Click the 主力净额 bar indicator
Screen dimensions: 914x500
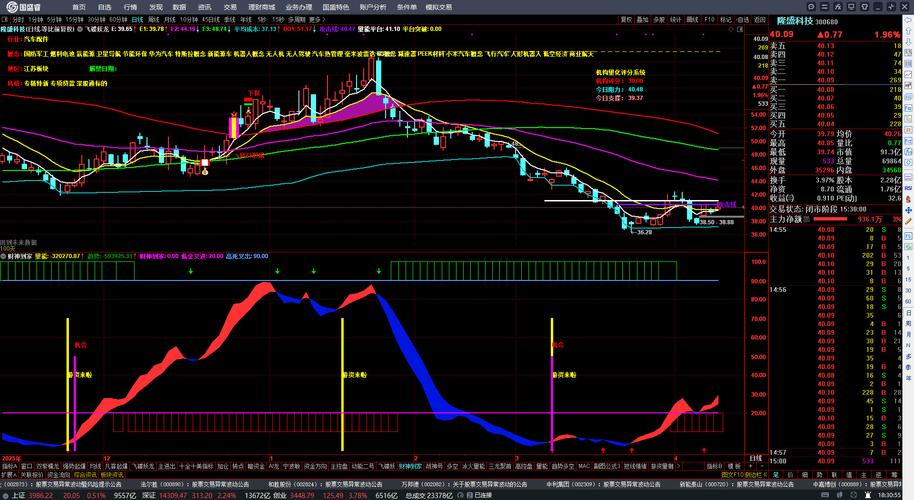830,219
